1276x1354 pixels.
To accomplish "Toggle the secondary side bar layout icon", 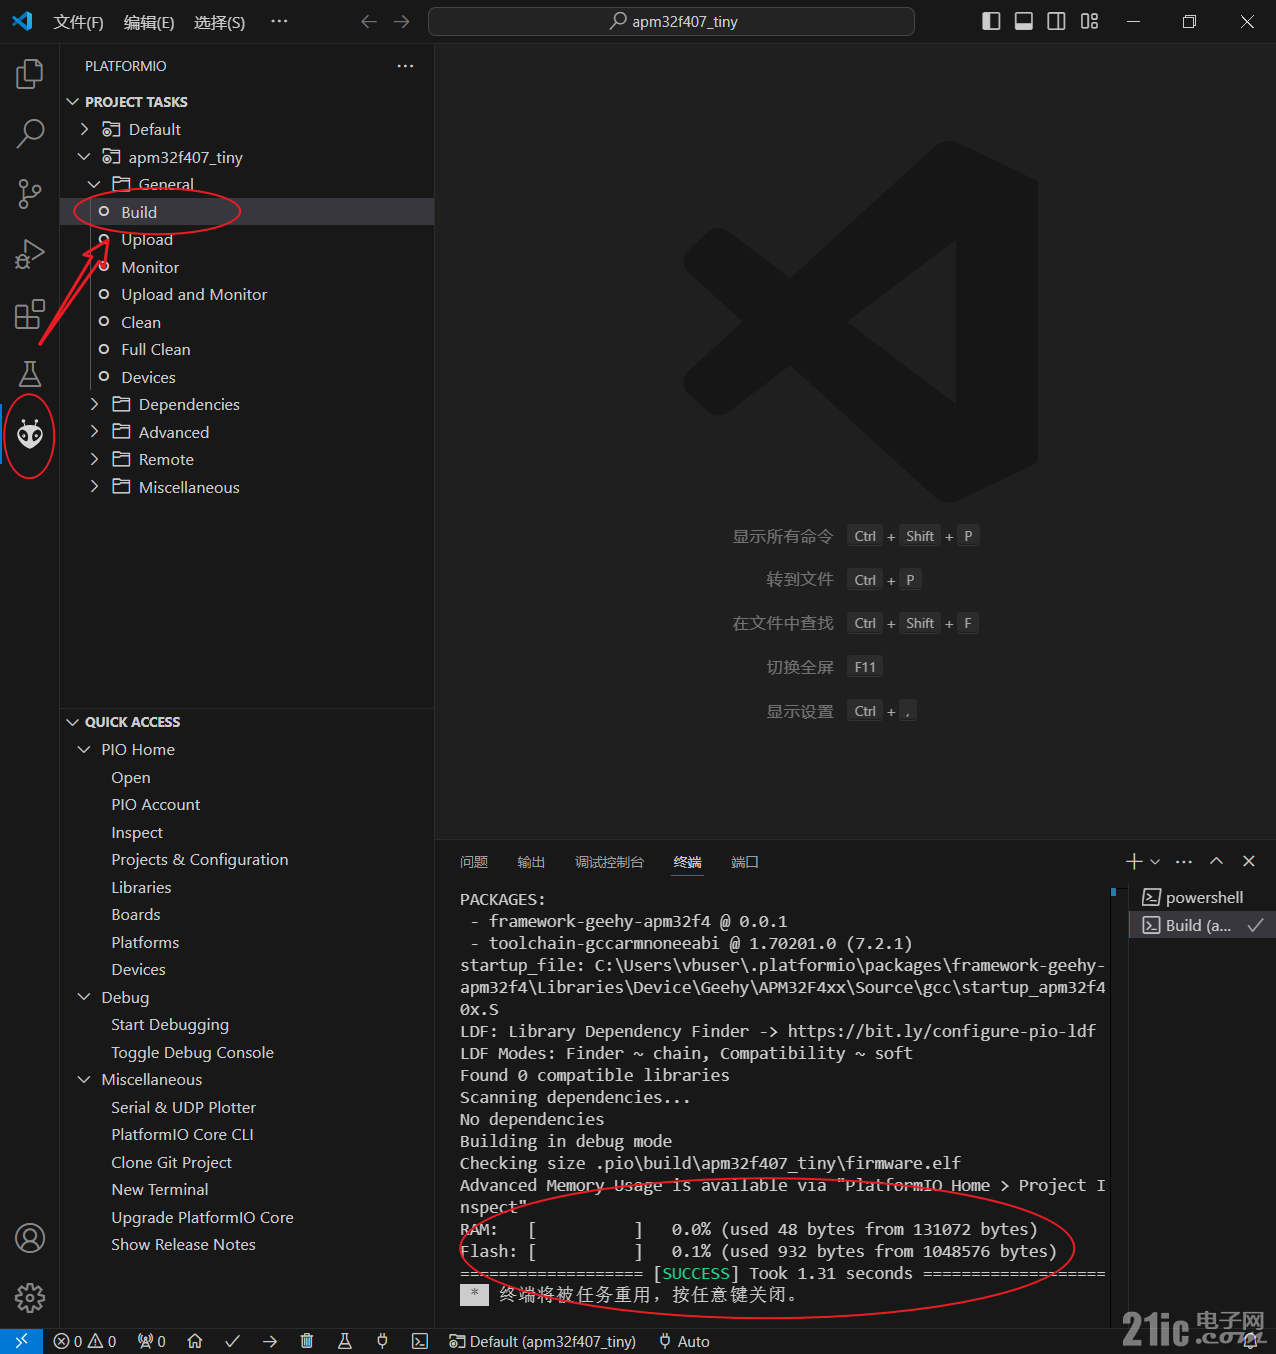I will [1056, 21].
